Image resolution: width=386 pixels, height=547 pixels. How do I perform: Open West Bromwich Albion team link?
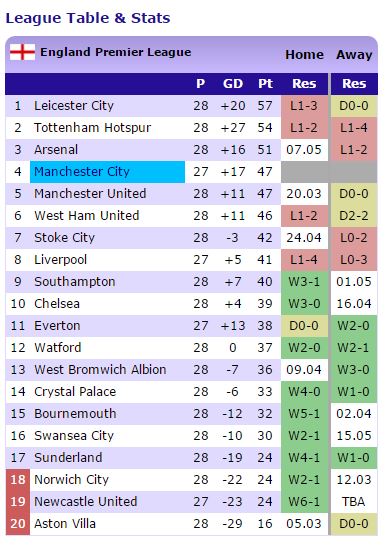[100, 370]
